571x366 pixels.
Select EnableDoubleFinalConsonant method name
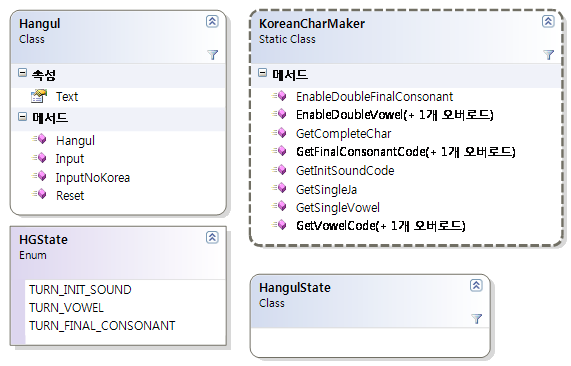point(374,97)
